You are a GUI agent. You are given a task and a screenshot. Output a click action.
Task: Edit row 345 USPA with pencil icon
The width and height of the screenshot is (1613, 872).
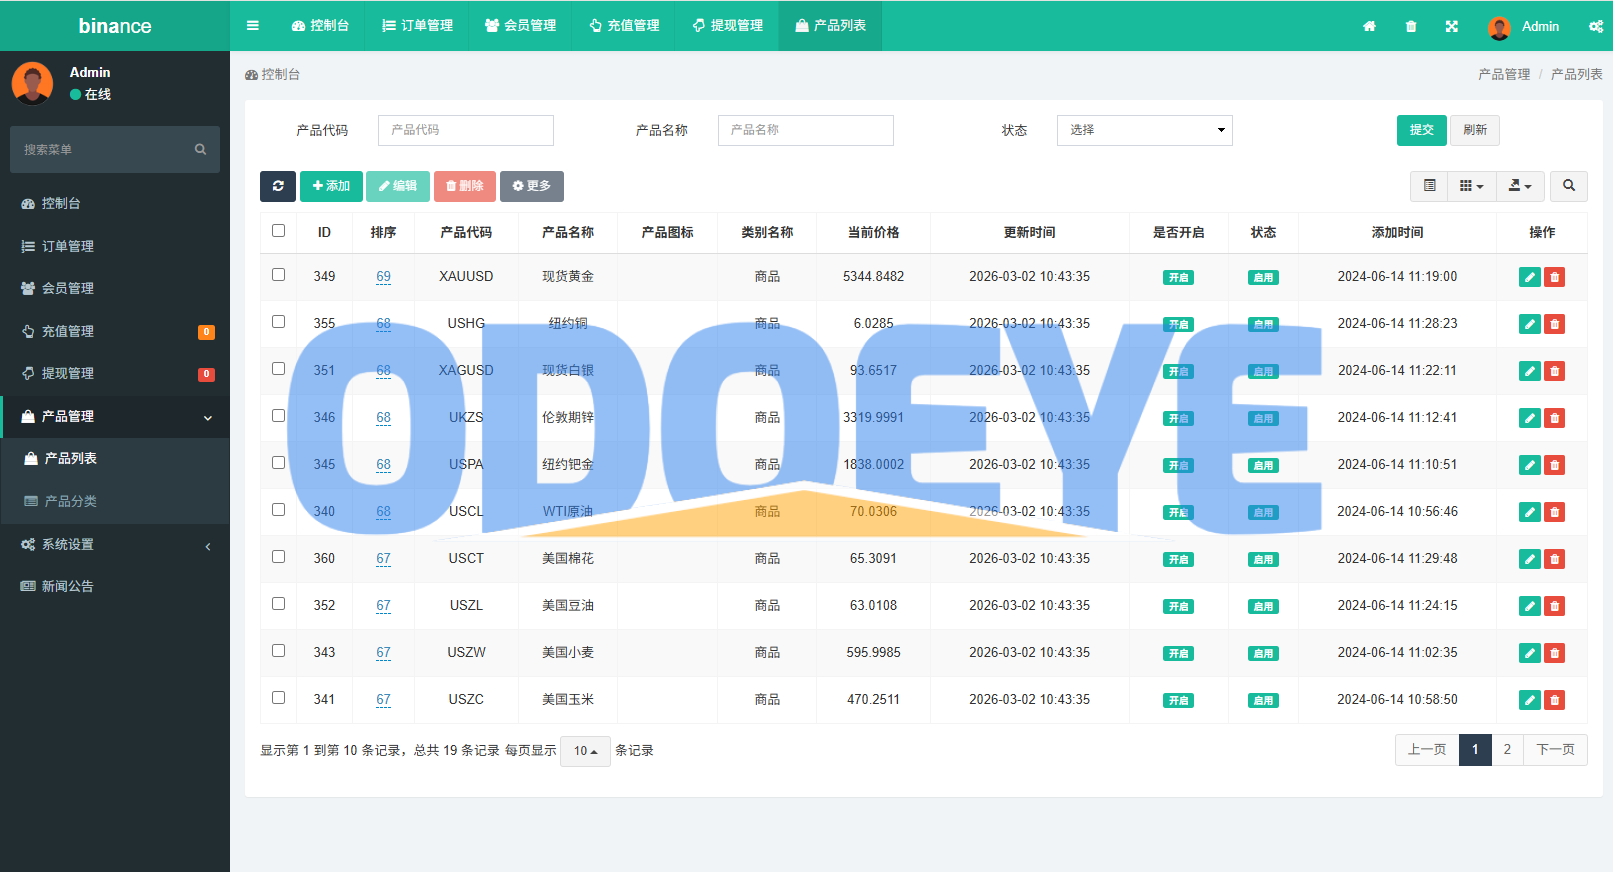point(1530,465)
